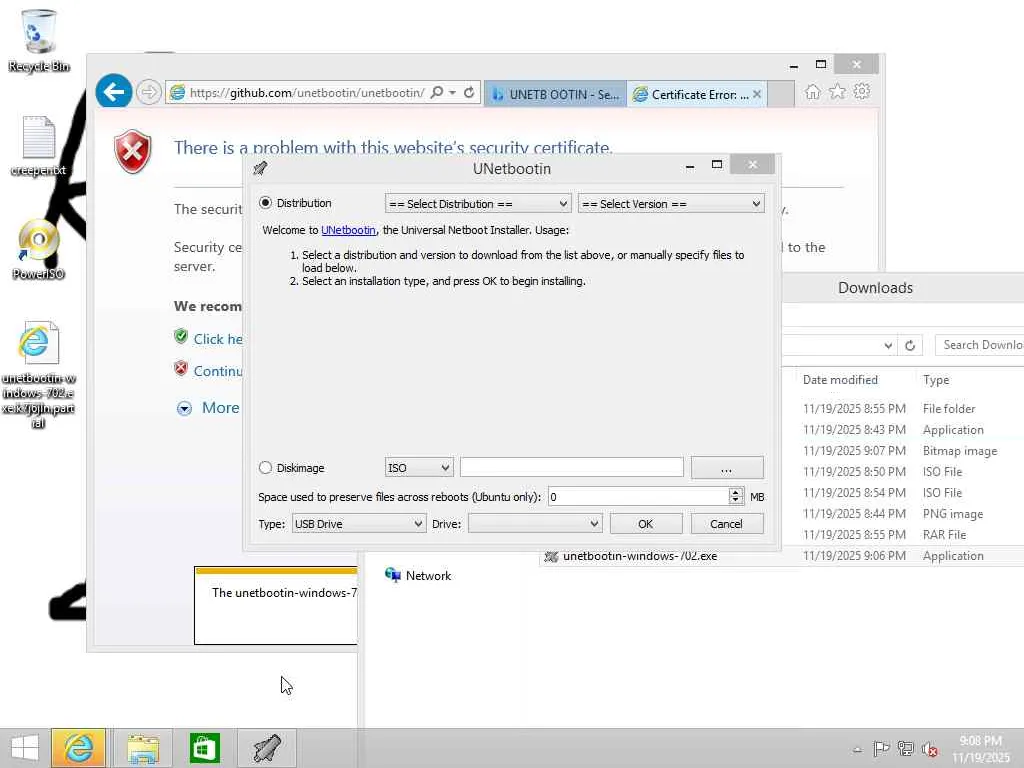The height and width of the screenshot is (768, 1024).
Task: Open the Drive selection dropdown
Action: point(535,524)
